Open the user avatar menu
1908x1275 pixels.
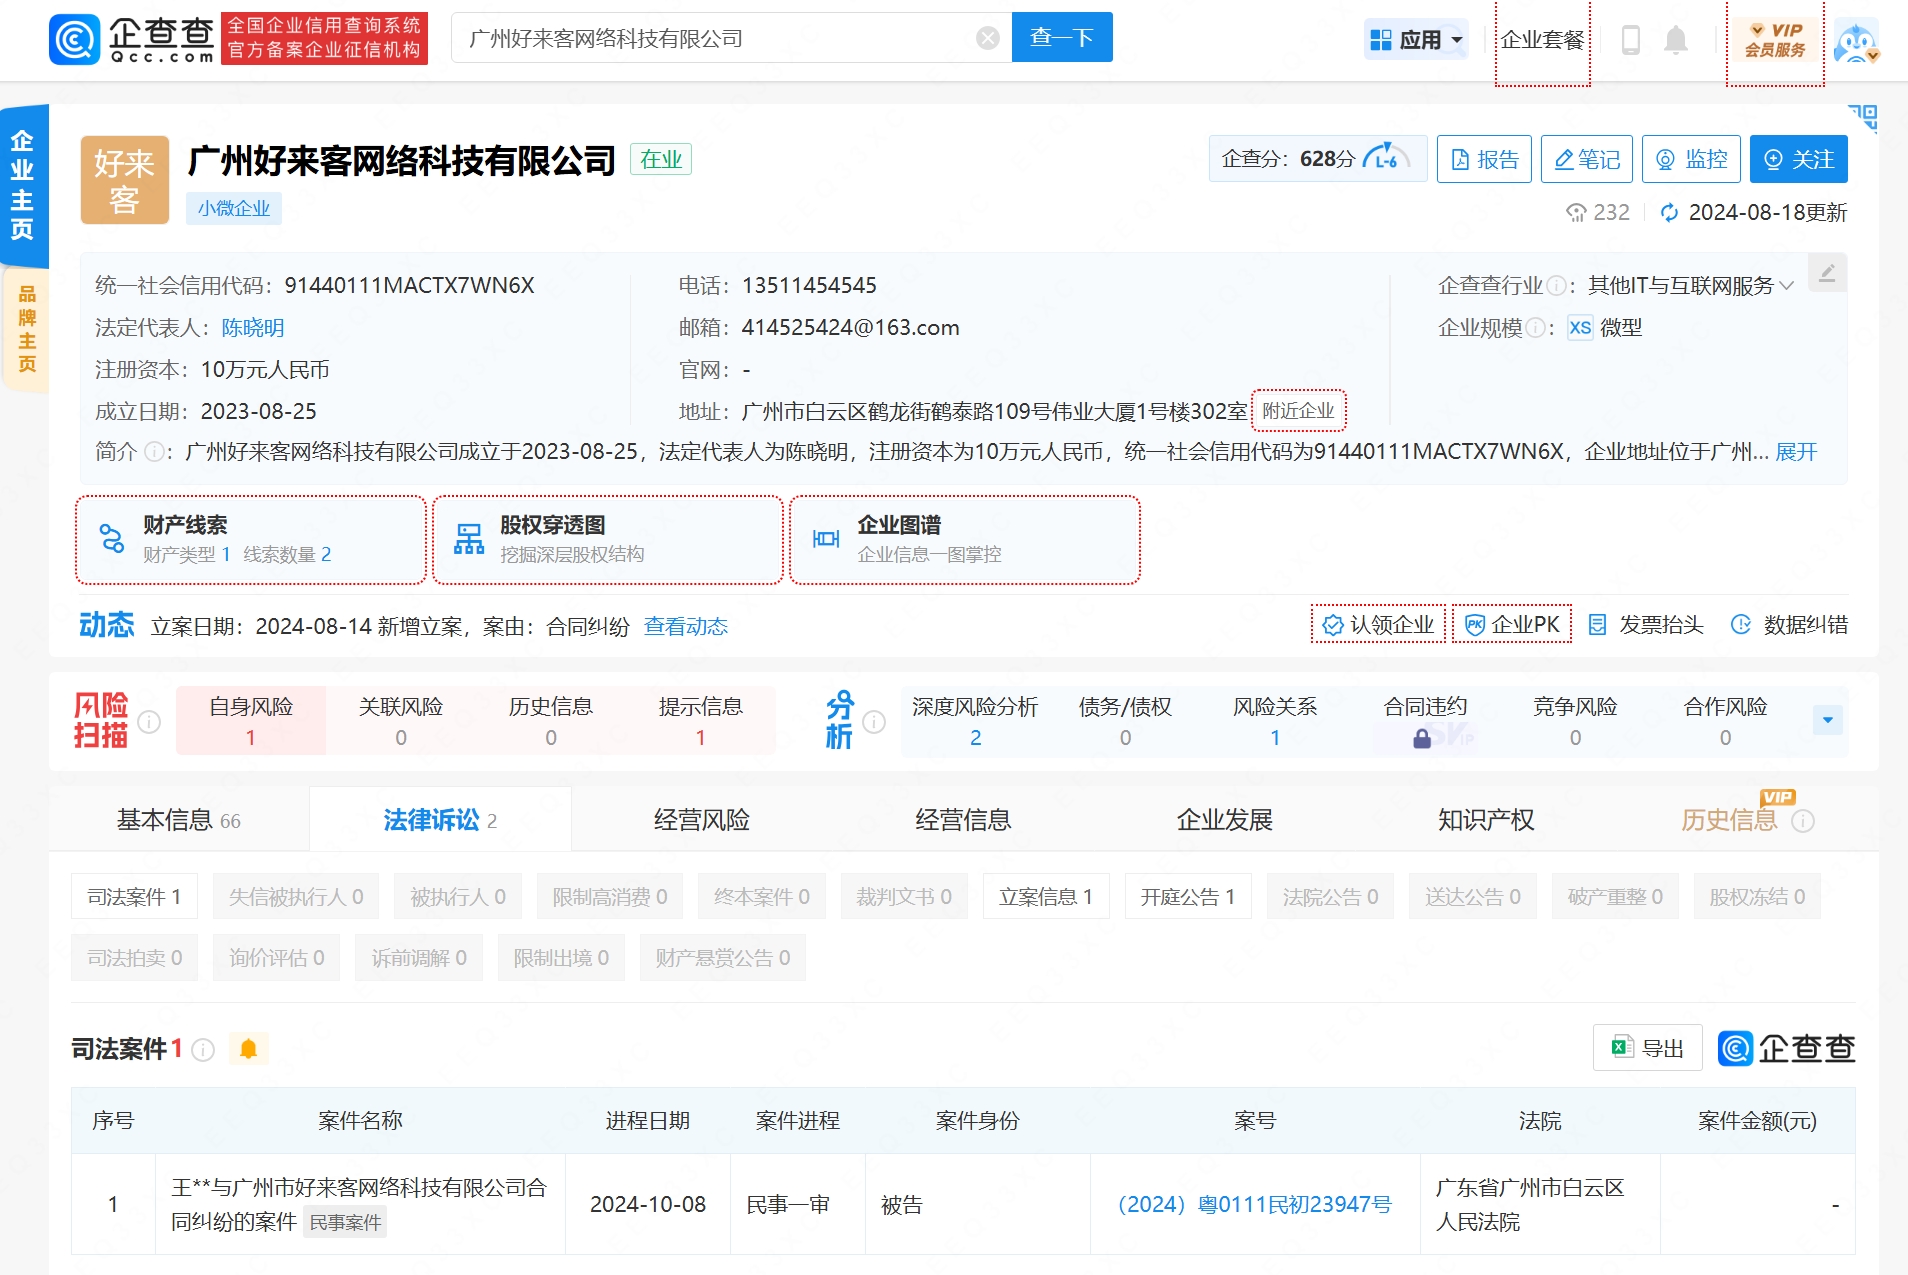[1857, 42]
